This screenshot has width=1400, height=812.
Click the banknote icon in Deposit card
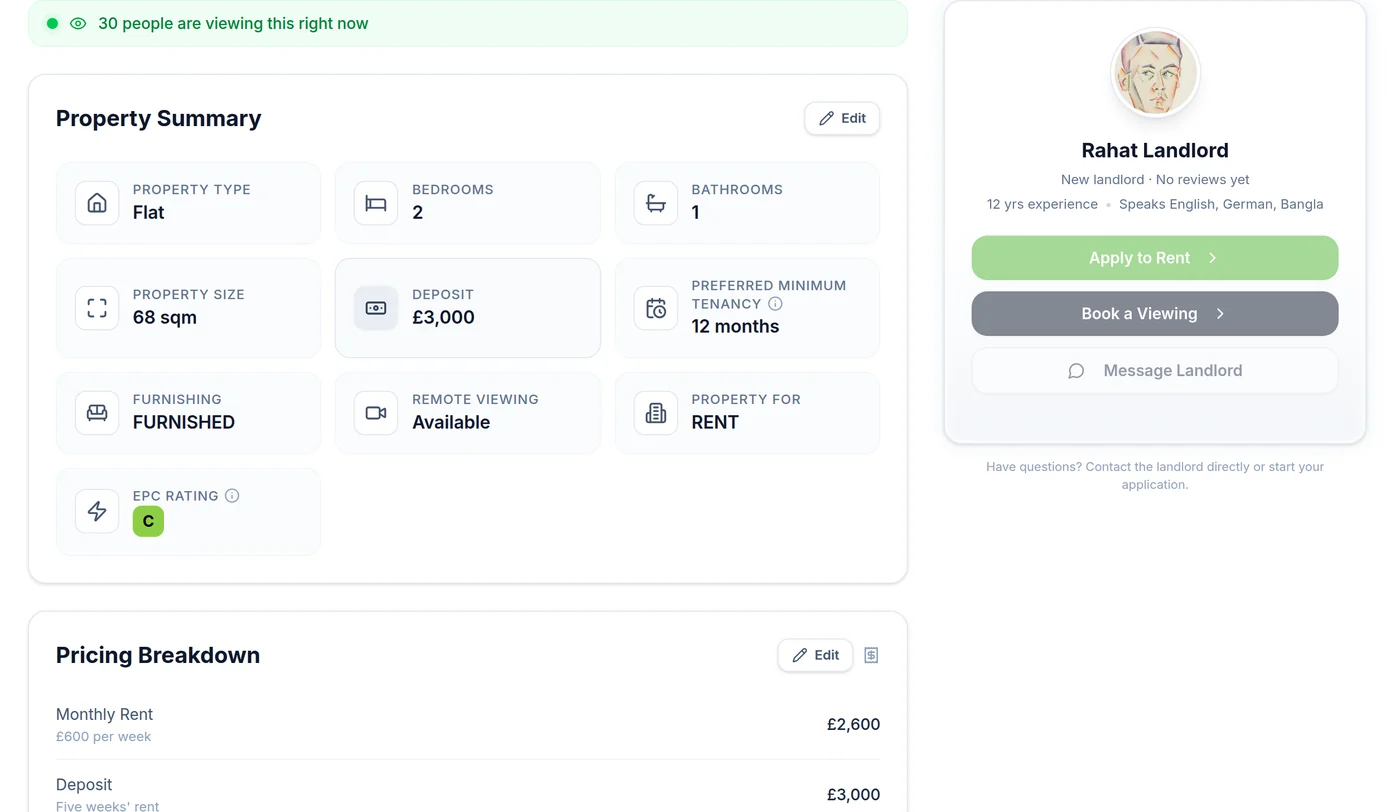376,308
